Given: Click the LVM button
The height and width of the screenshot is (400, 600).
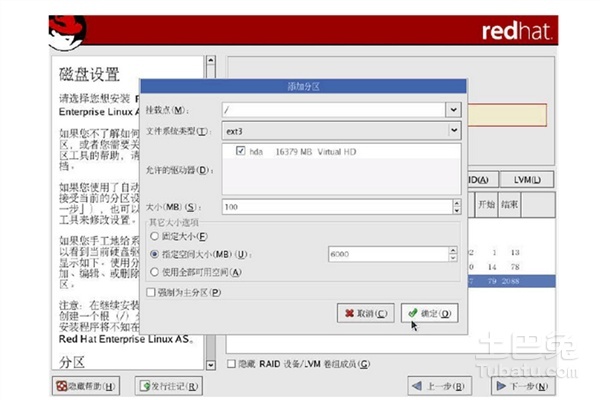Looking at the screenshot, I should click(x=527, y=180).
